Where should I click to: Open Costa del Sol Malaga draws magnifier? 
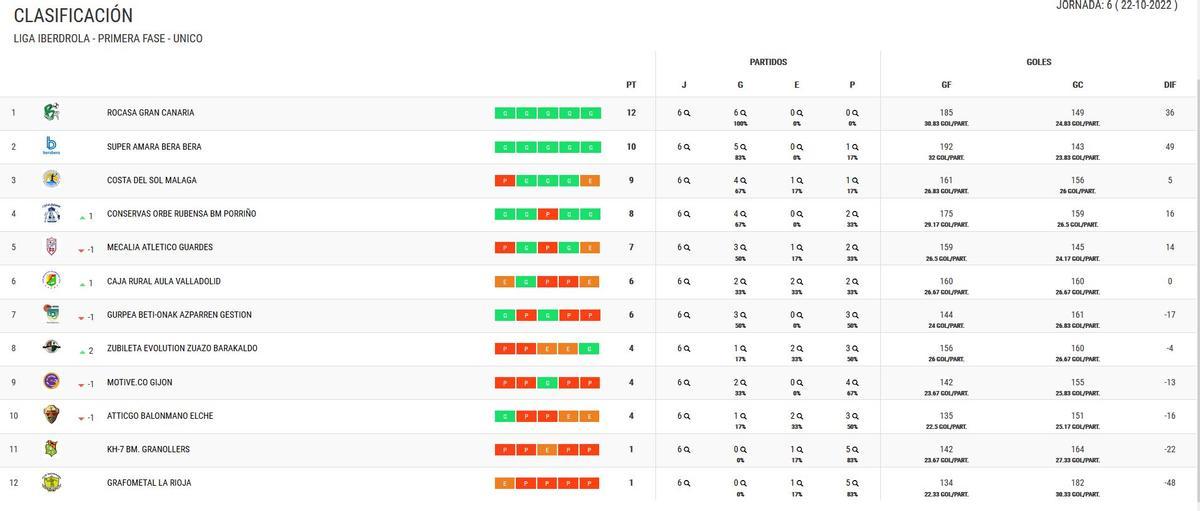coord(799,180)
